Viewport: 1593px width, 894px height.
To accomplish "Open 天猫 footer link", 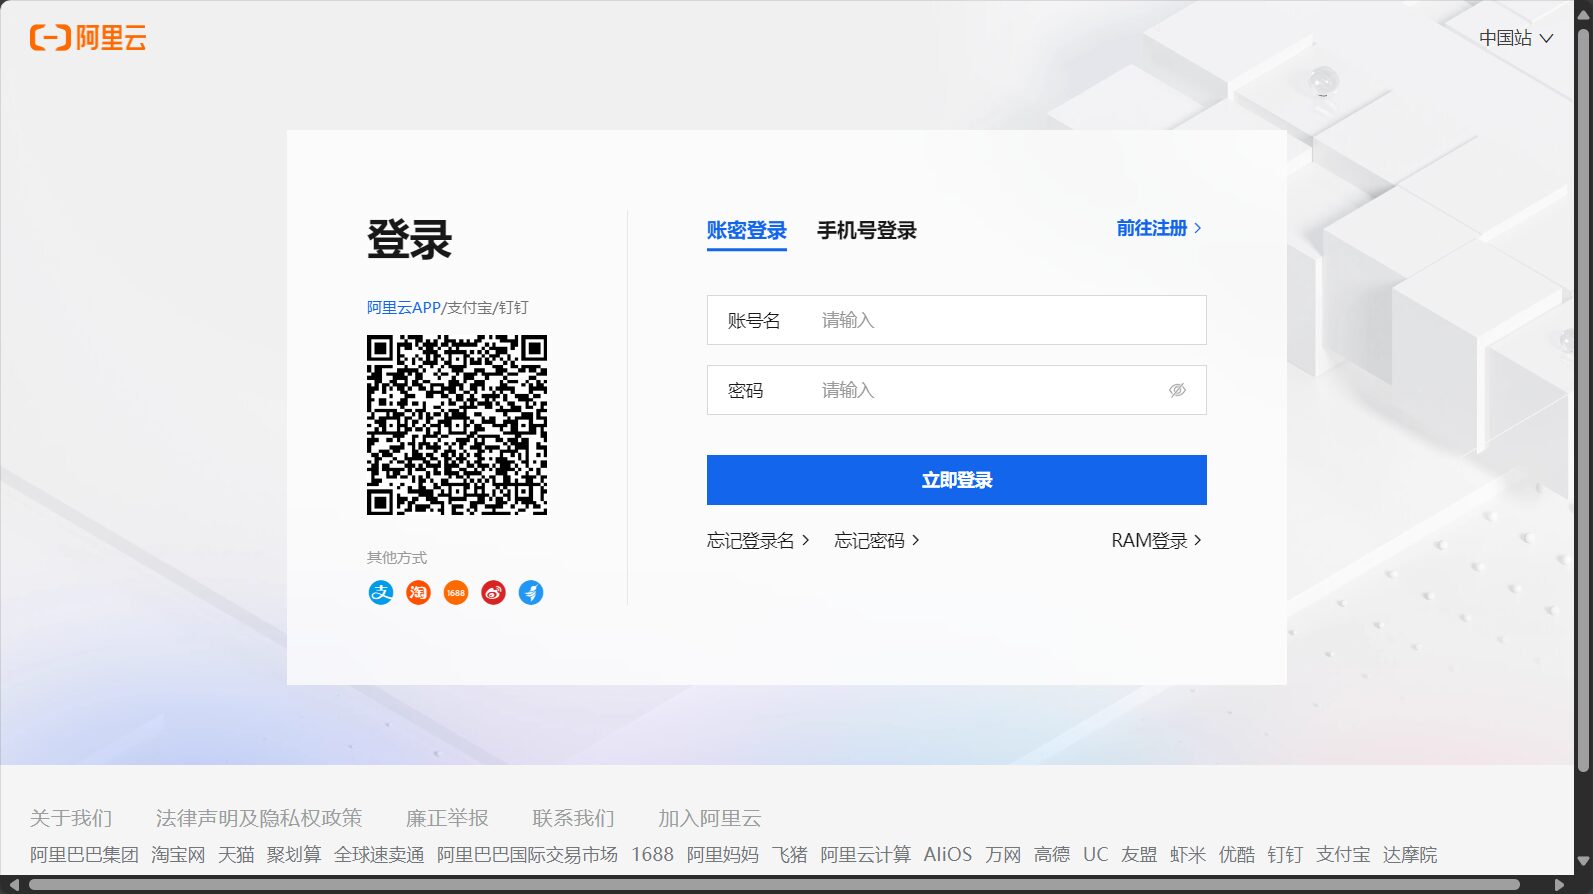I will 236,854.
